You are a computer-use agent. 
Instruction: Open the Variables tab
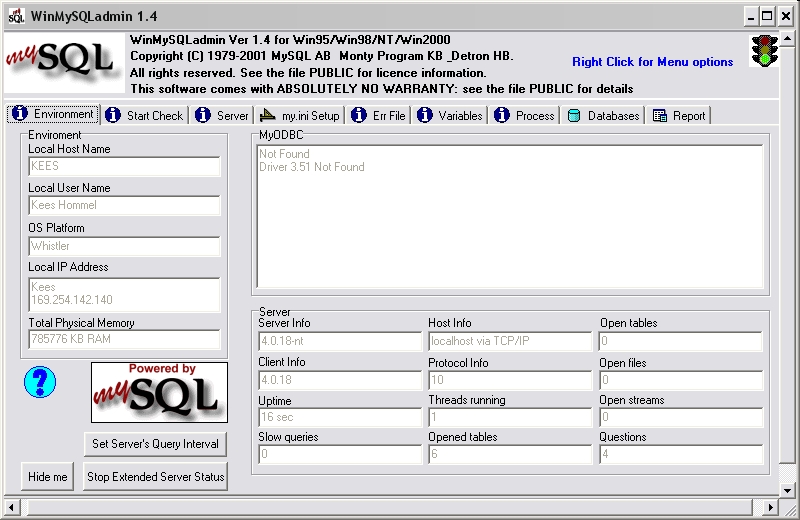click(x=450, y=115)
